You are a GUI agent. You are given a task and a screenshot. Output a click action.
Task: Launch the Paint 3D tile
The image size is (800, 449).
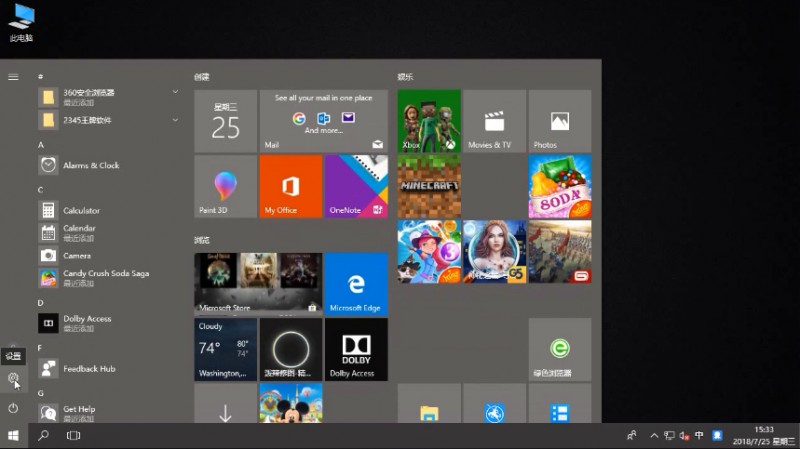coord(226,186)
